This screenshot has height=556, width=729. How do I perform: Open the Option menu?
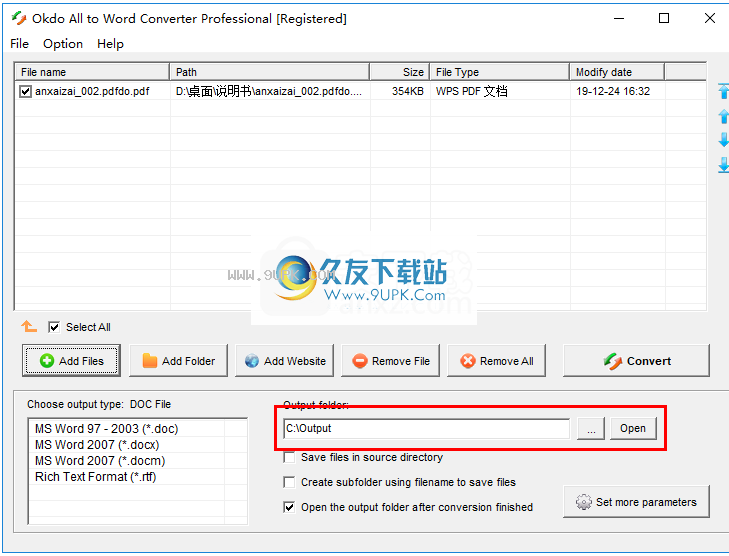pyautogui.click(x=63, y=44)
